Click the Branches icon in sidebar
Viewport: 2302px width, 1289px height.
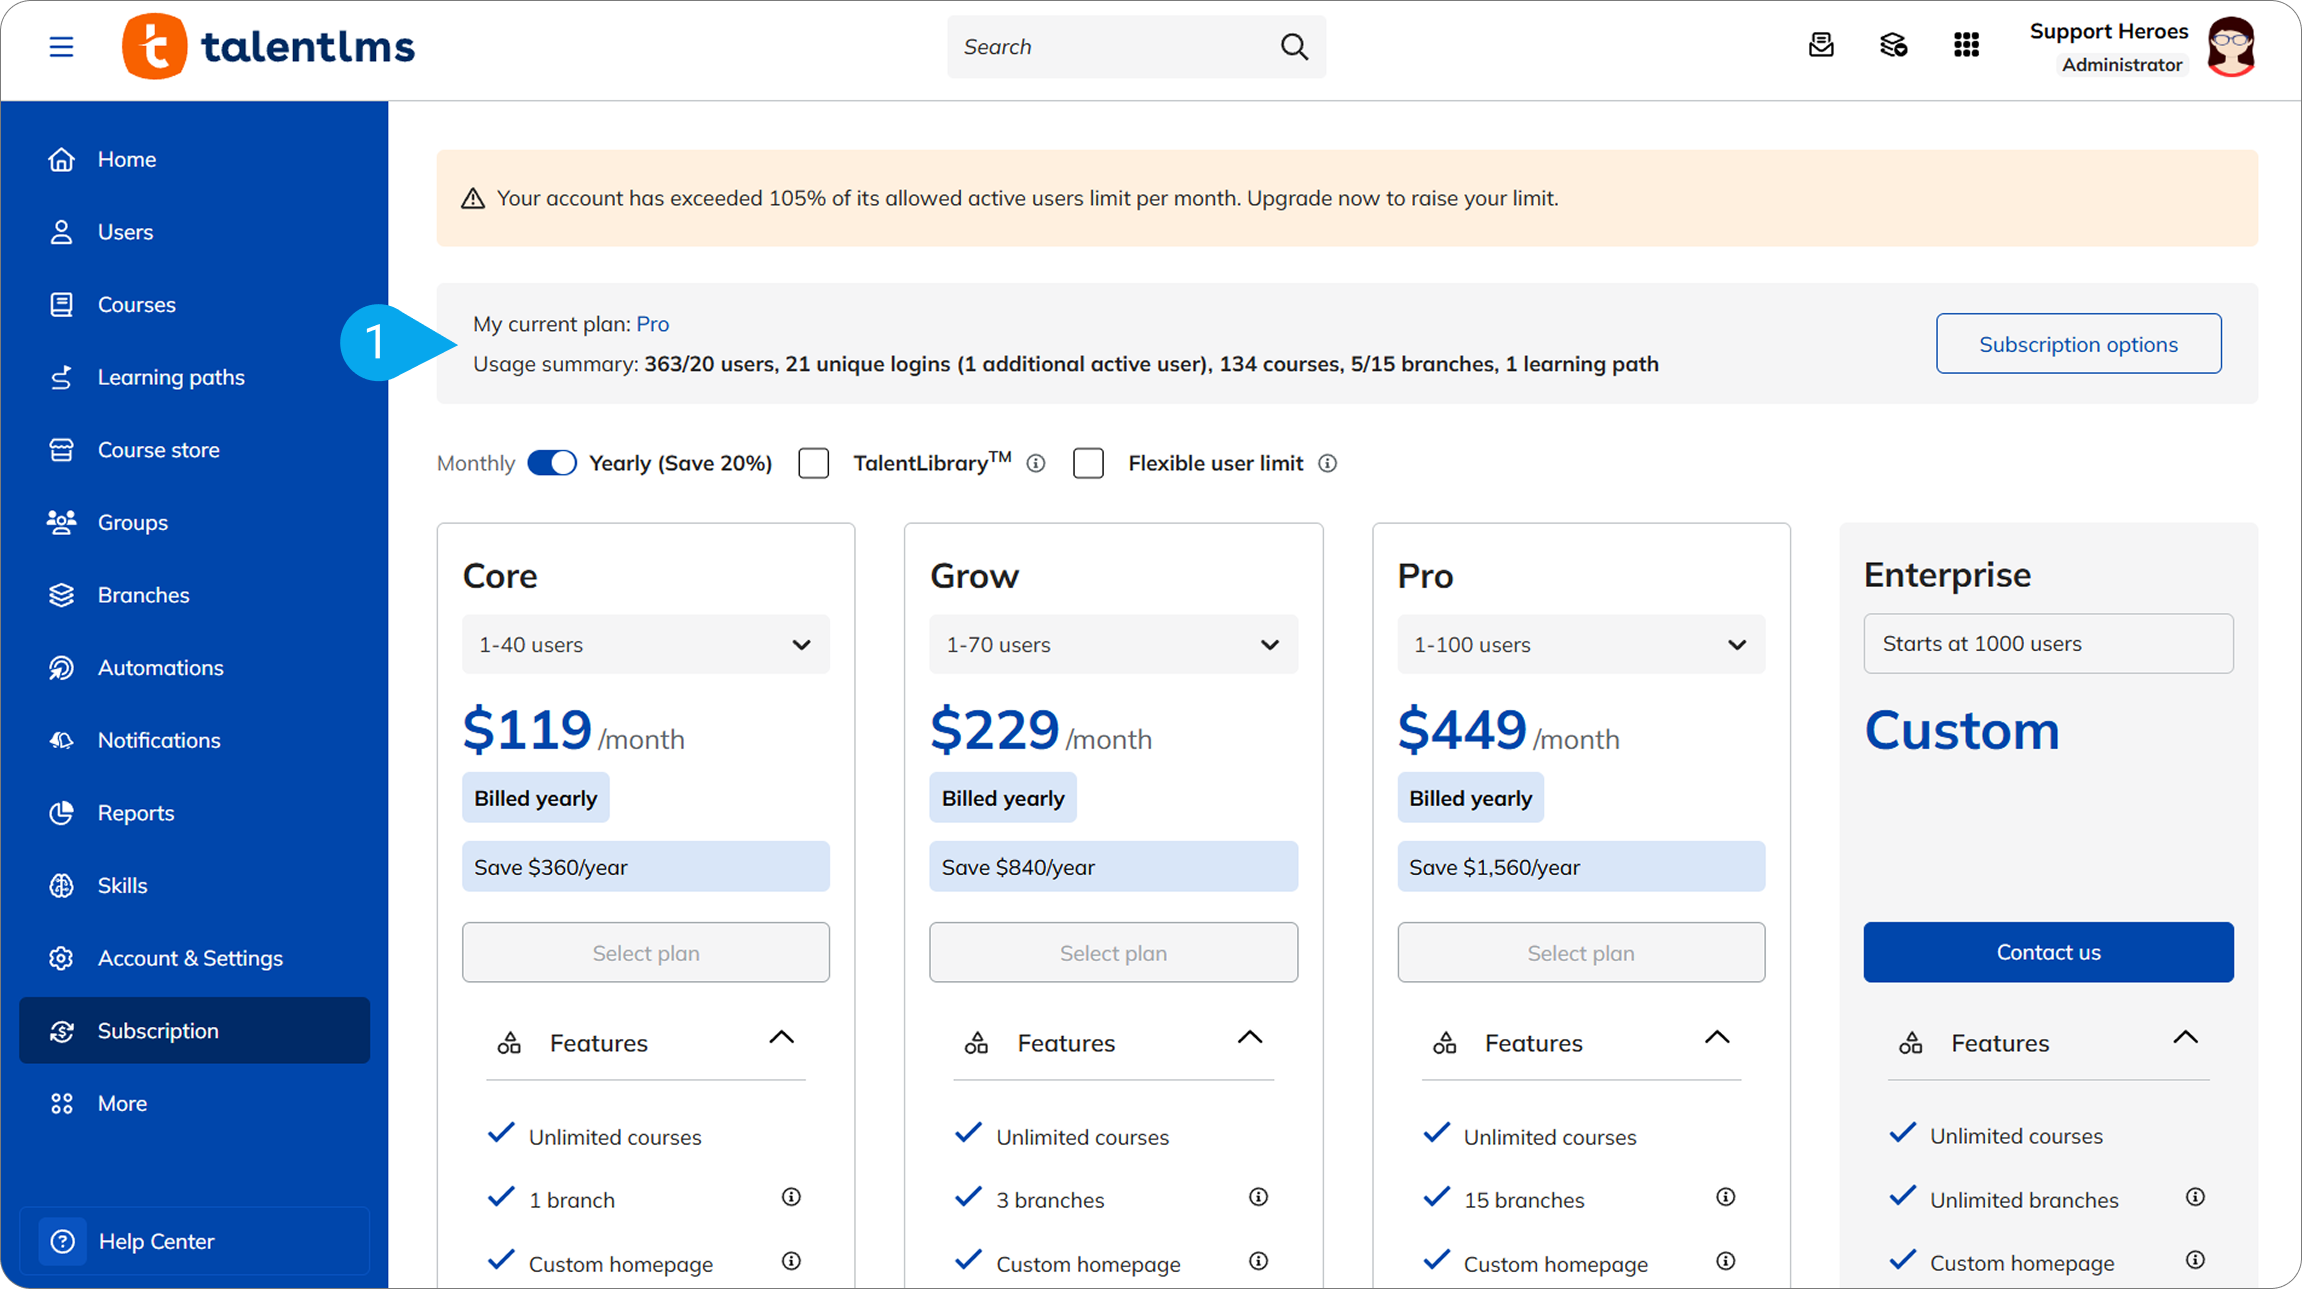(x=61, y=595)
